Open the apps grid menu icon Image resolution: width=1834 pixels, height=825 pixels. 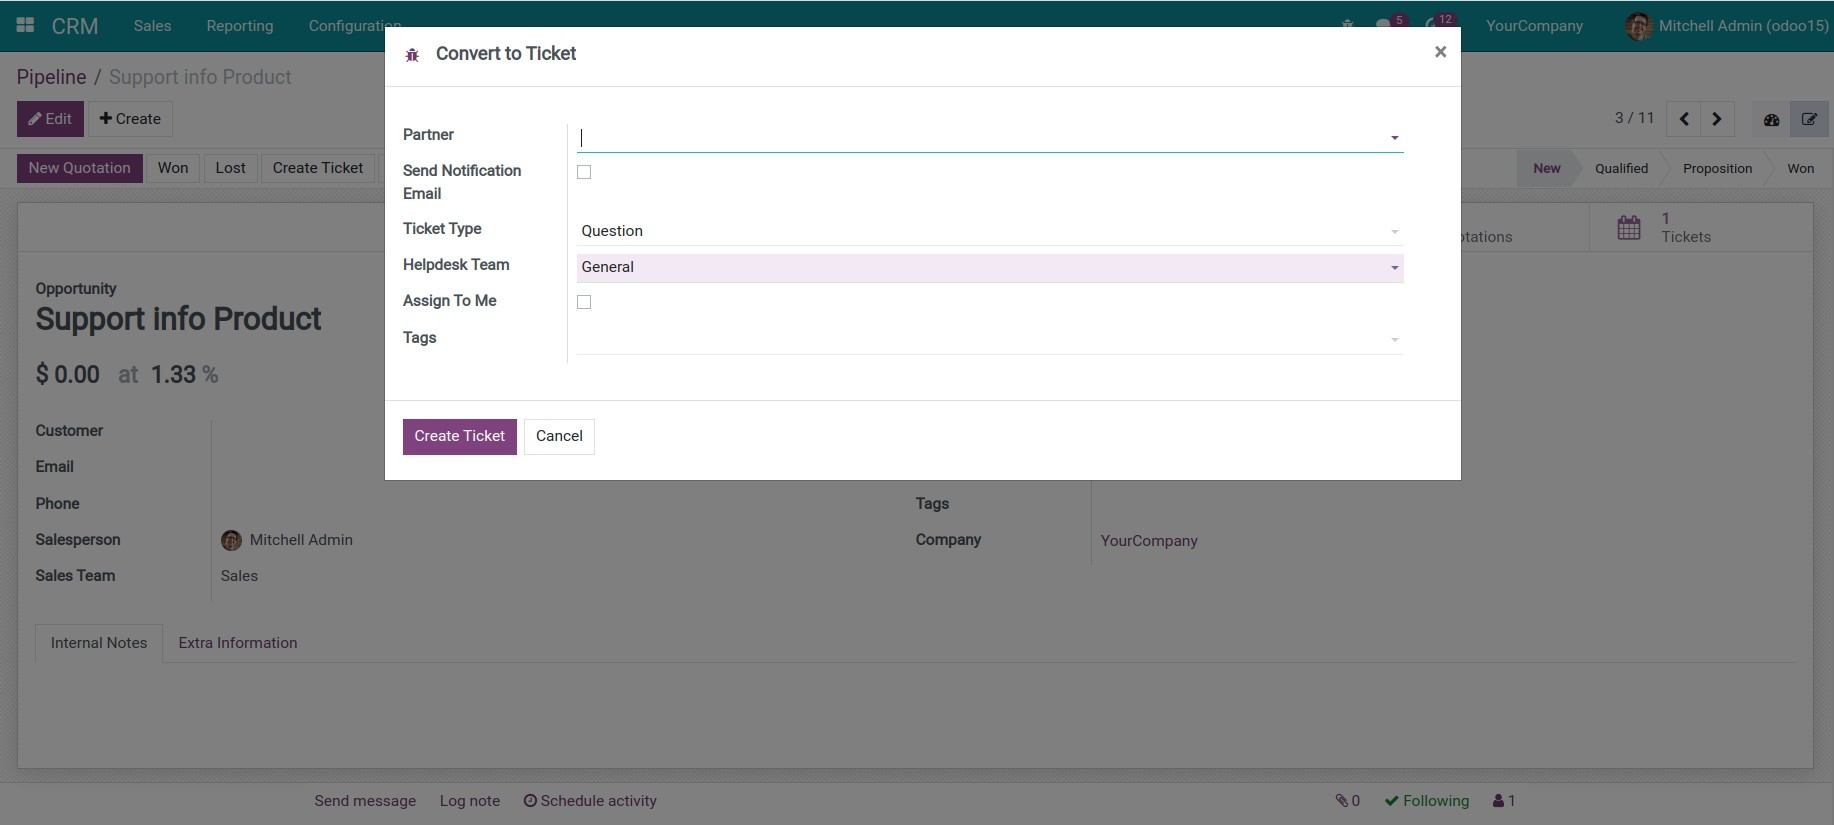(x=25, y=25)
